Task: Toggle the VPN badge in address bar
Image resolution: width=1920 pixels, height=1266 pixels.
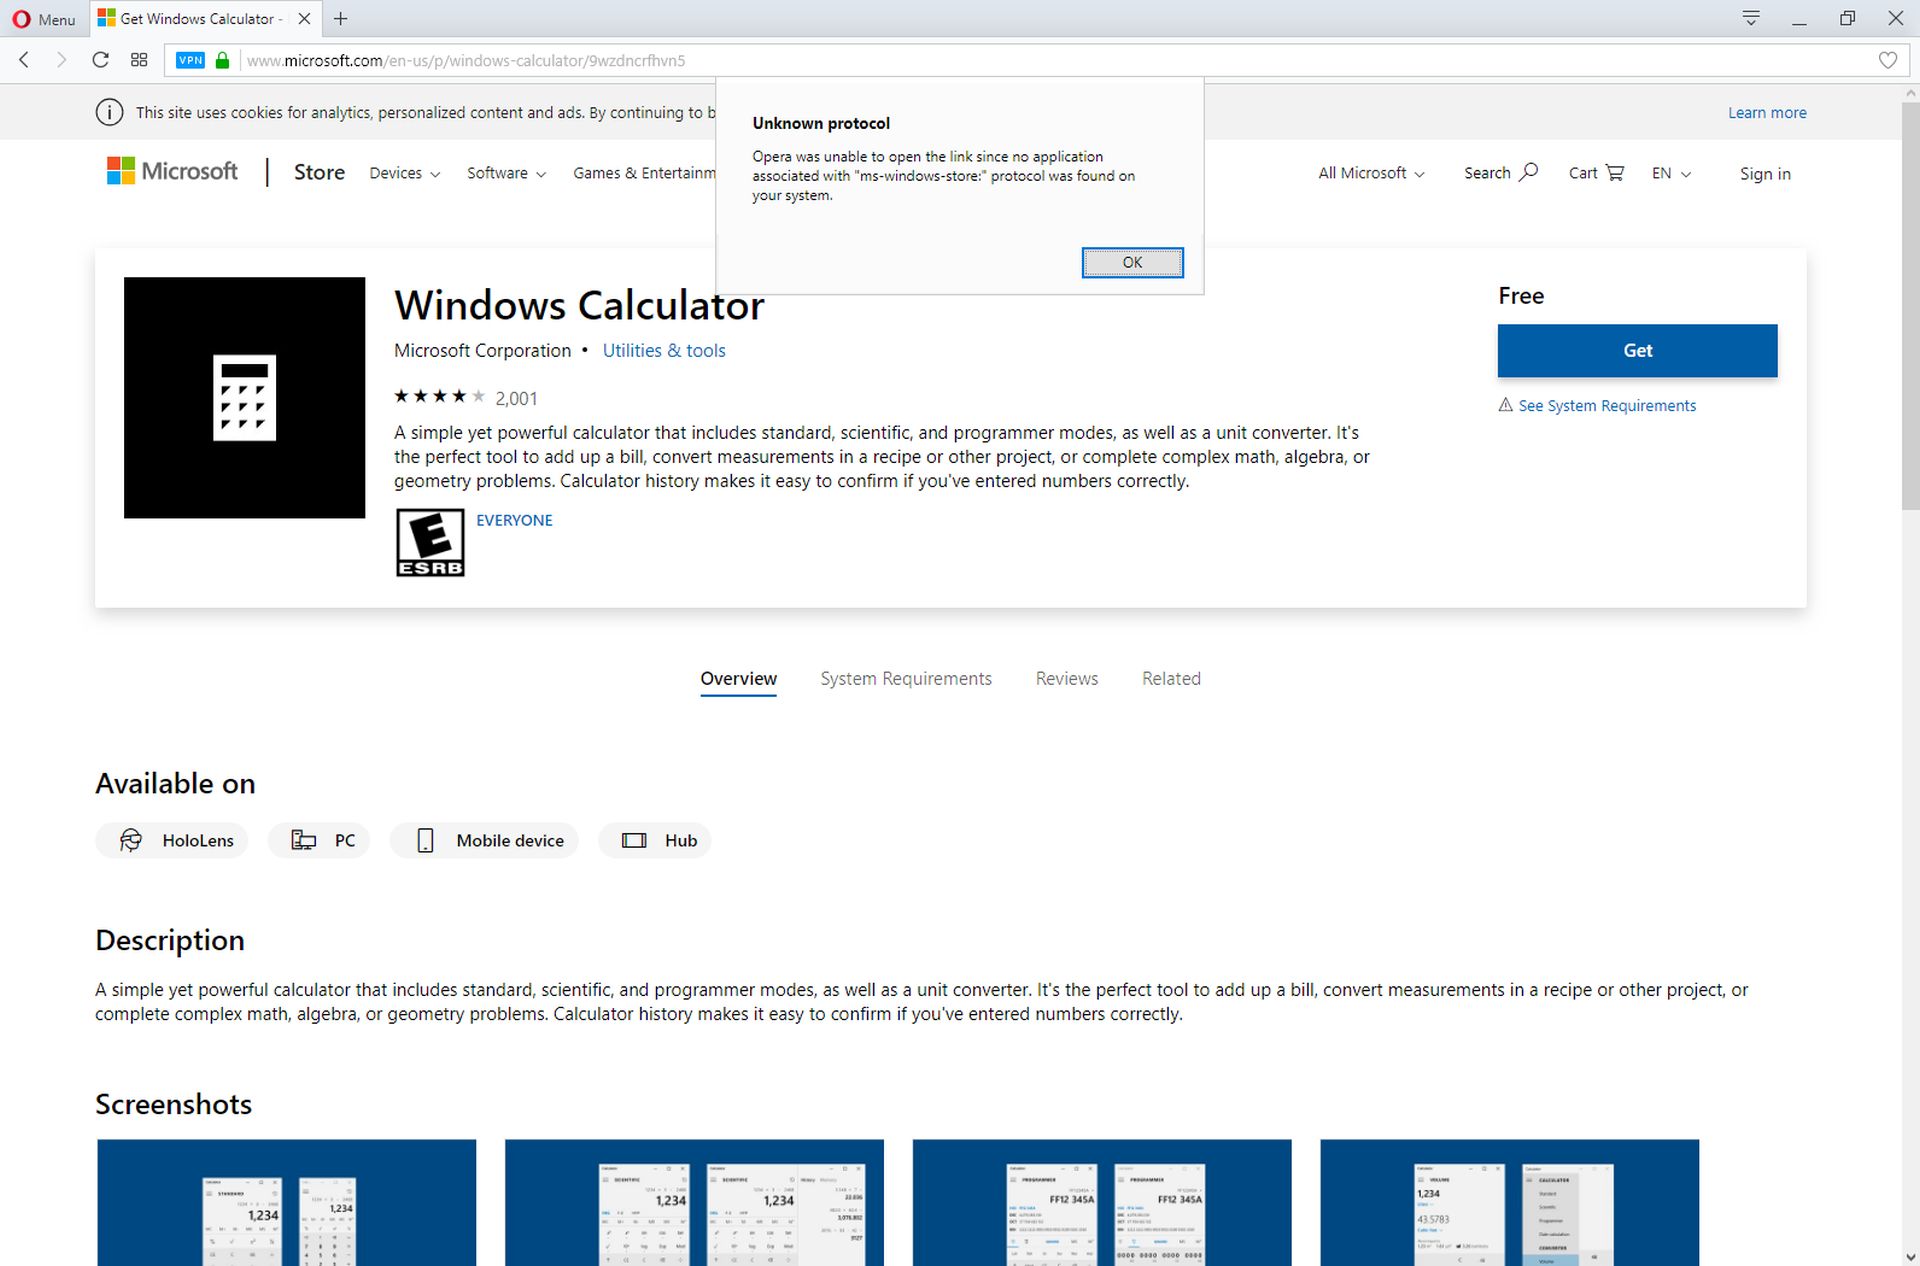Action: (x=190, y=60)
